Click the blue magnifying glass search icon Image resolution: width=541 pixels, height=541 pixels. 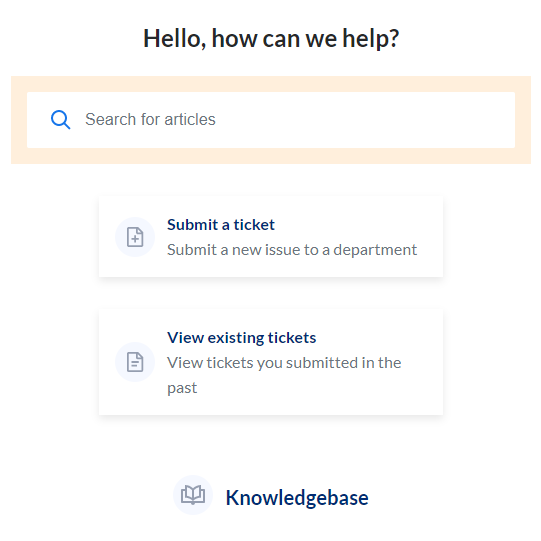point(60,120)
